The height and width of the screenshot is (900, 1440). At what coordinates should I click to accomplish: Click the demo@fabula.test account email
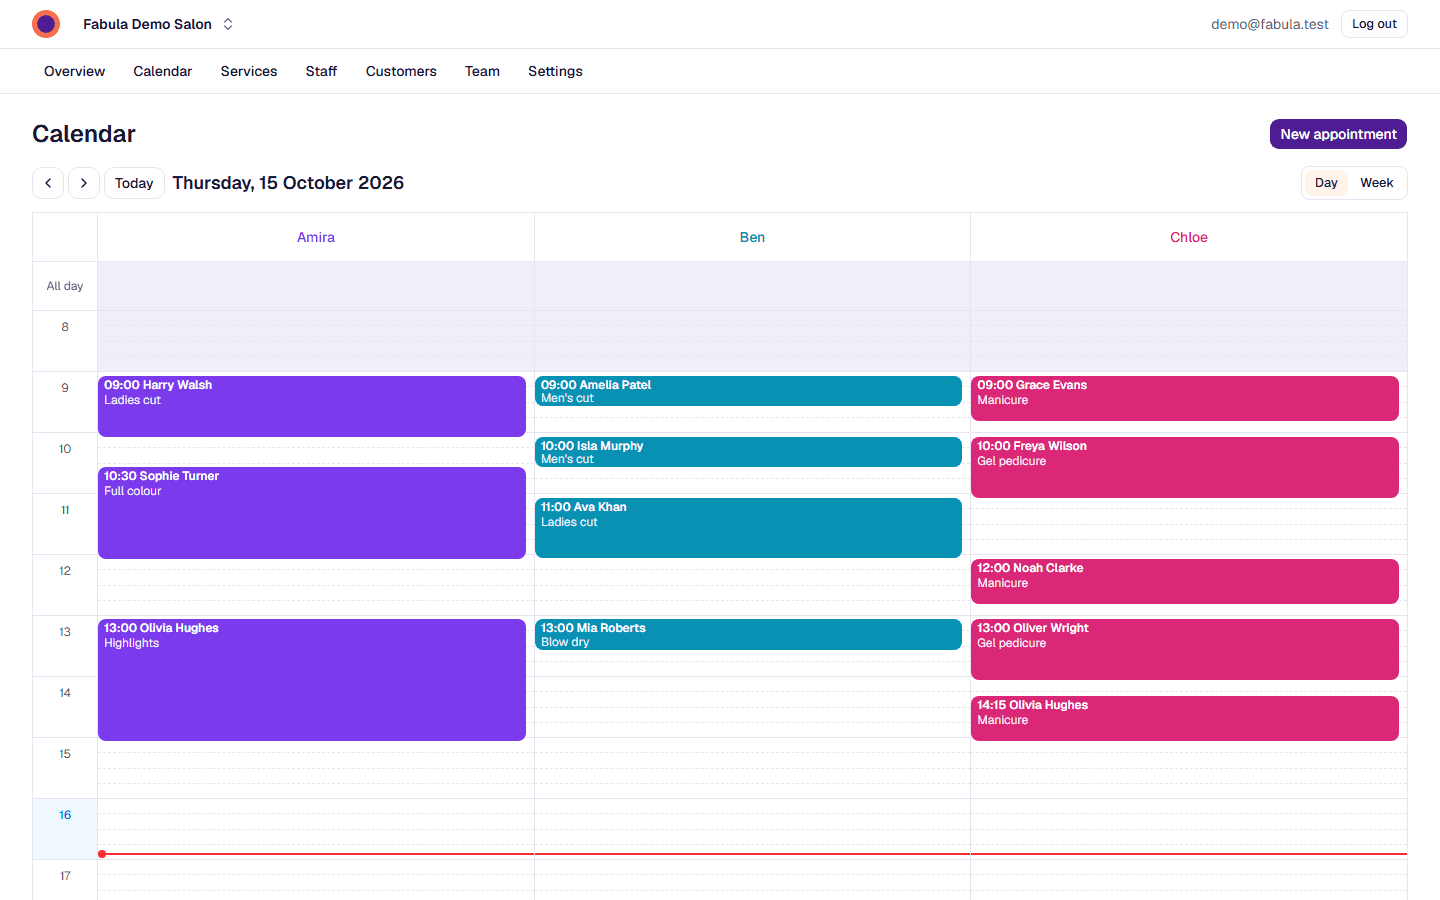[1270, 24]
